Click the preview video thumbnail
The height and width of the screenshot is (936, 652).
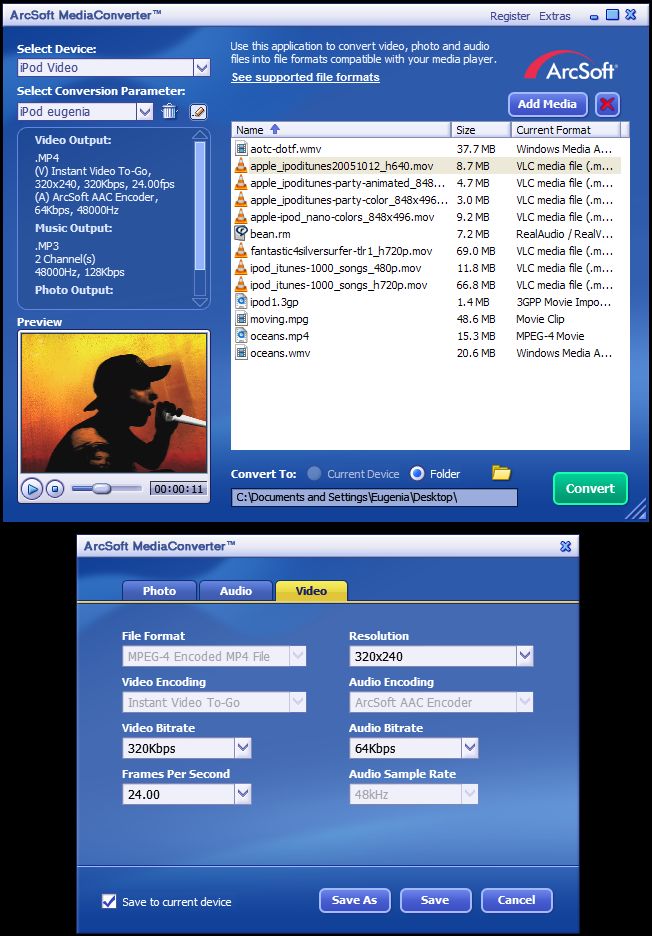tap(113, 403)
